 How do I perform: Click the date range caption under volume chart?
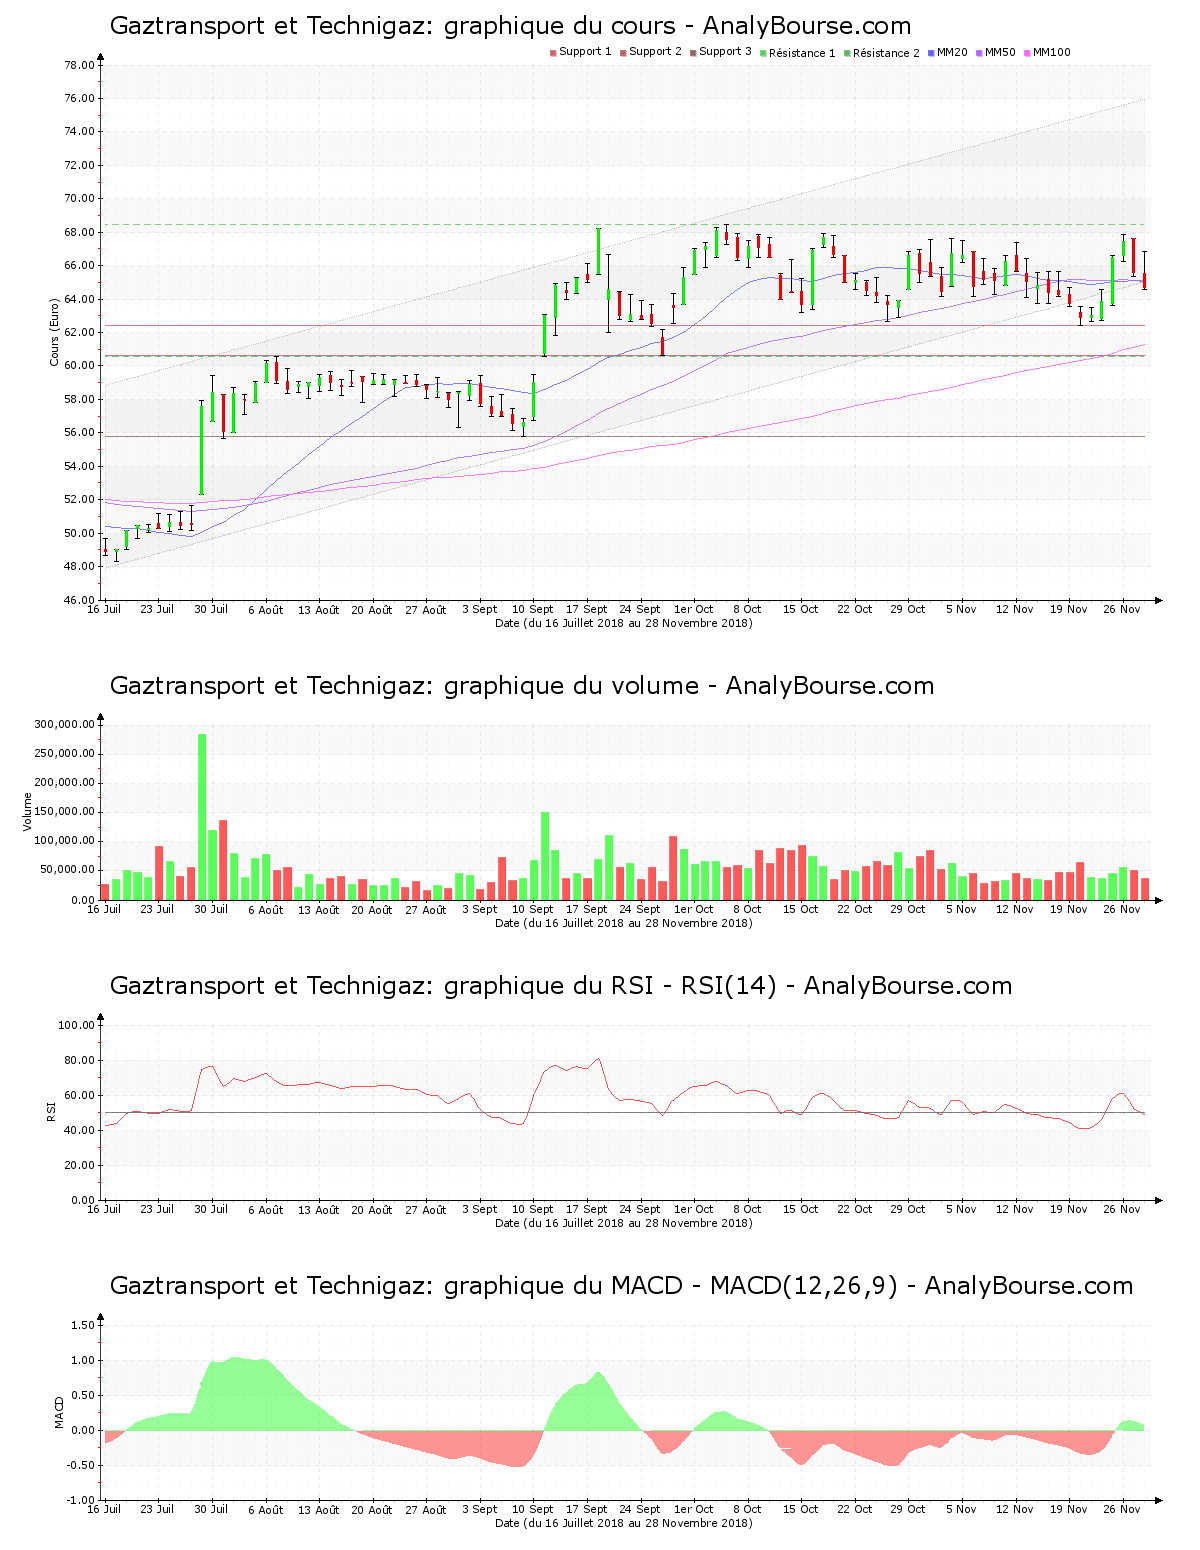point(624,923)
